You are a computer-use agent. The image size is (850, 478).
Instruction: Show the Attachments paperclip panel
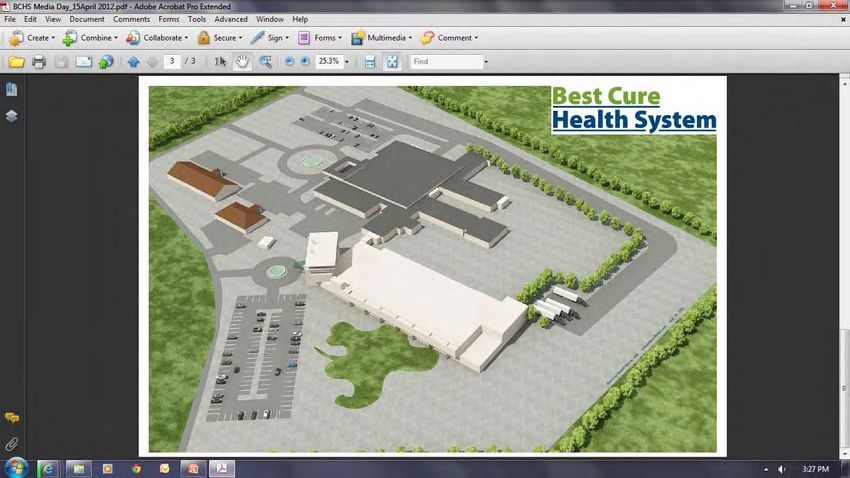pyautogui.click(x=11, y=444)
